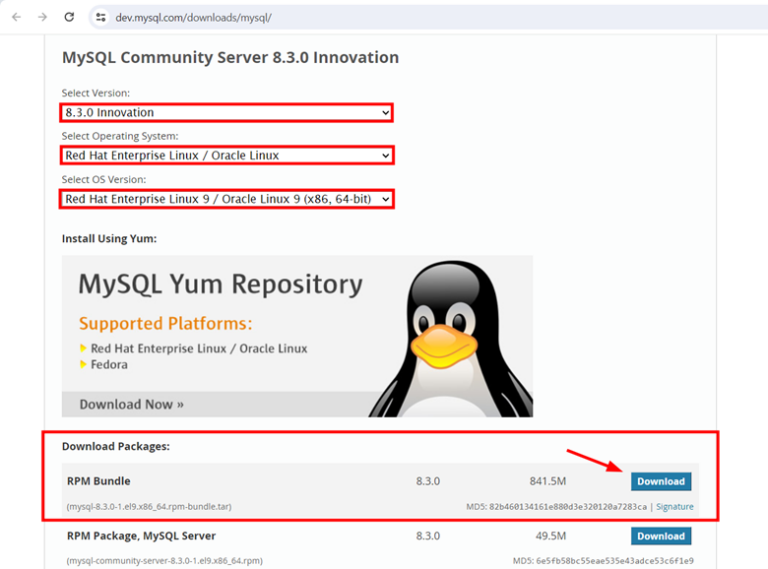Reload the page with refresh icon

click(70, 18)
